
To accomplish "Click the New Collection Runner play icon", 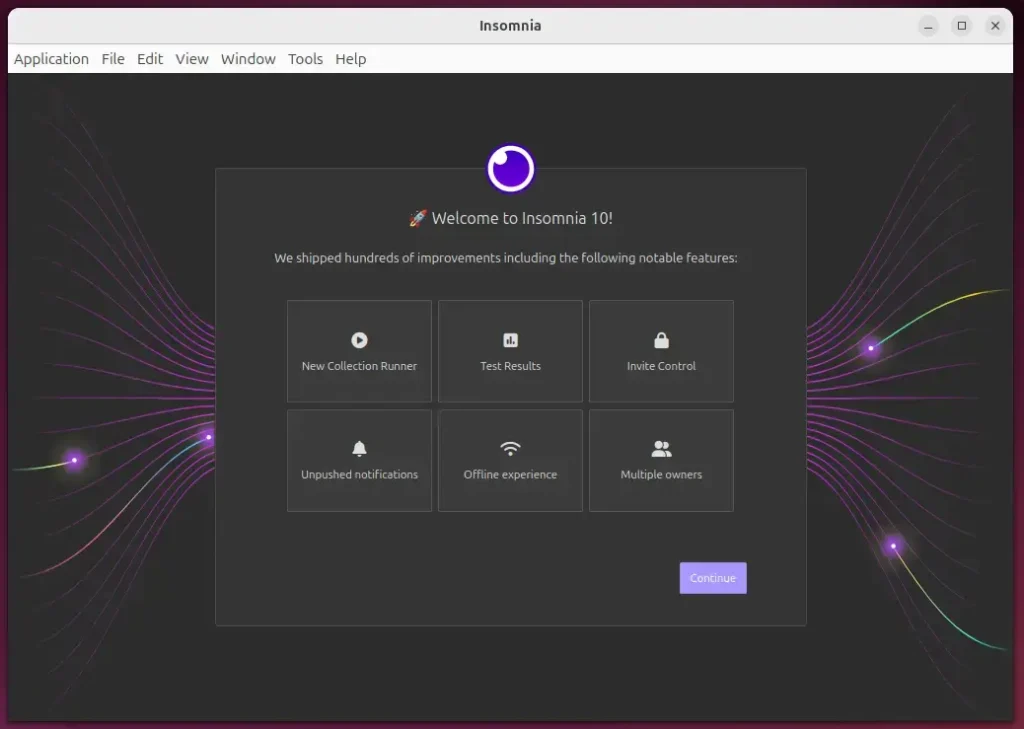I will click(x=359, y=340).
